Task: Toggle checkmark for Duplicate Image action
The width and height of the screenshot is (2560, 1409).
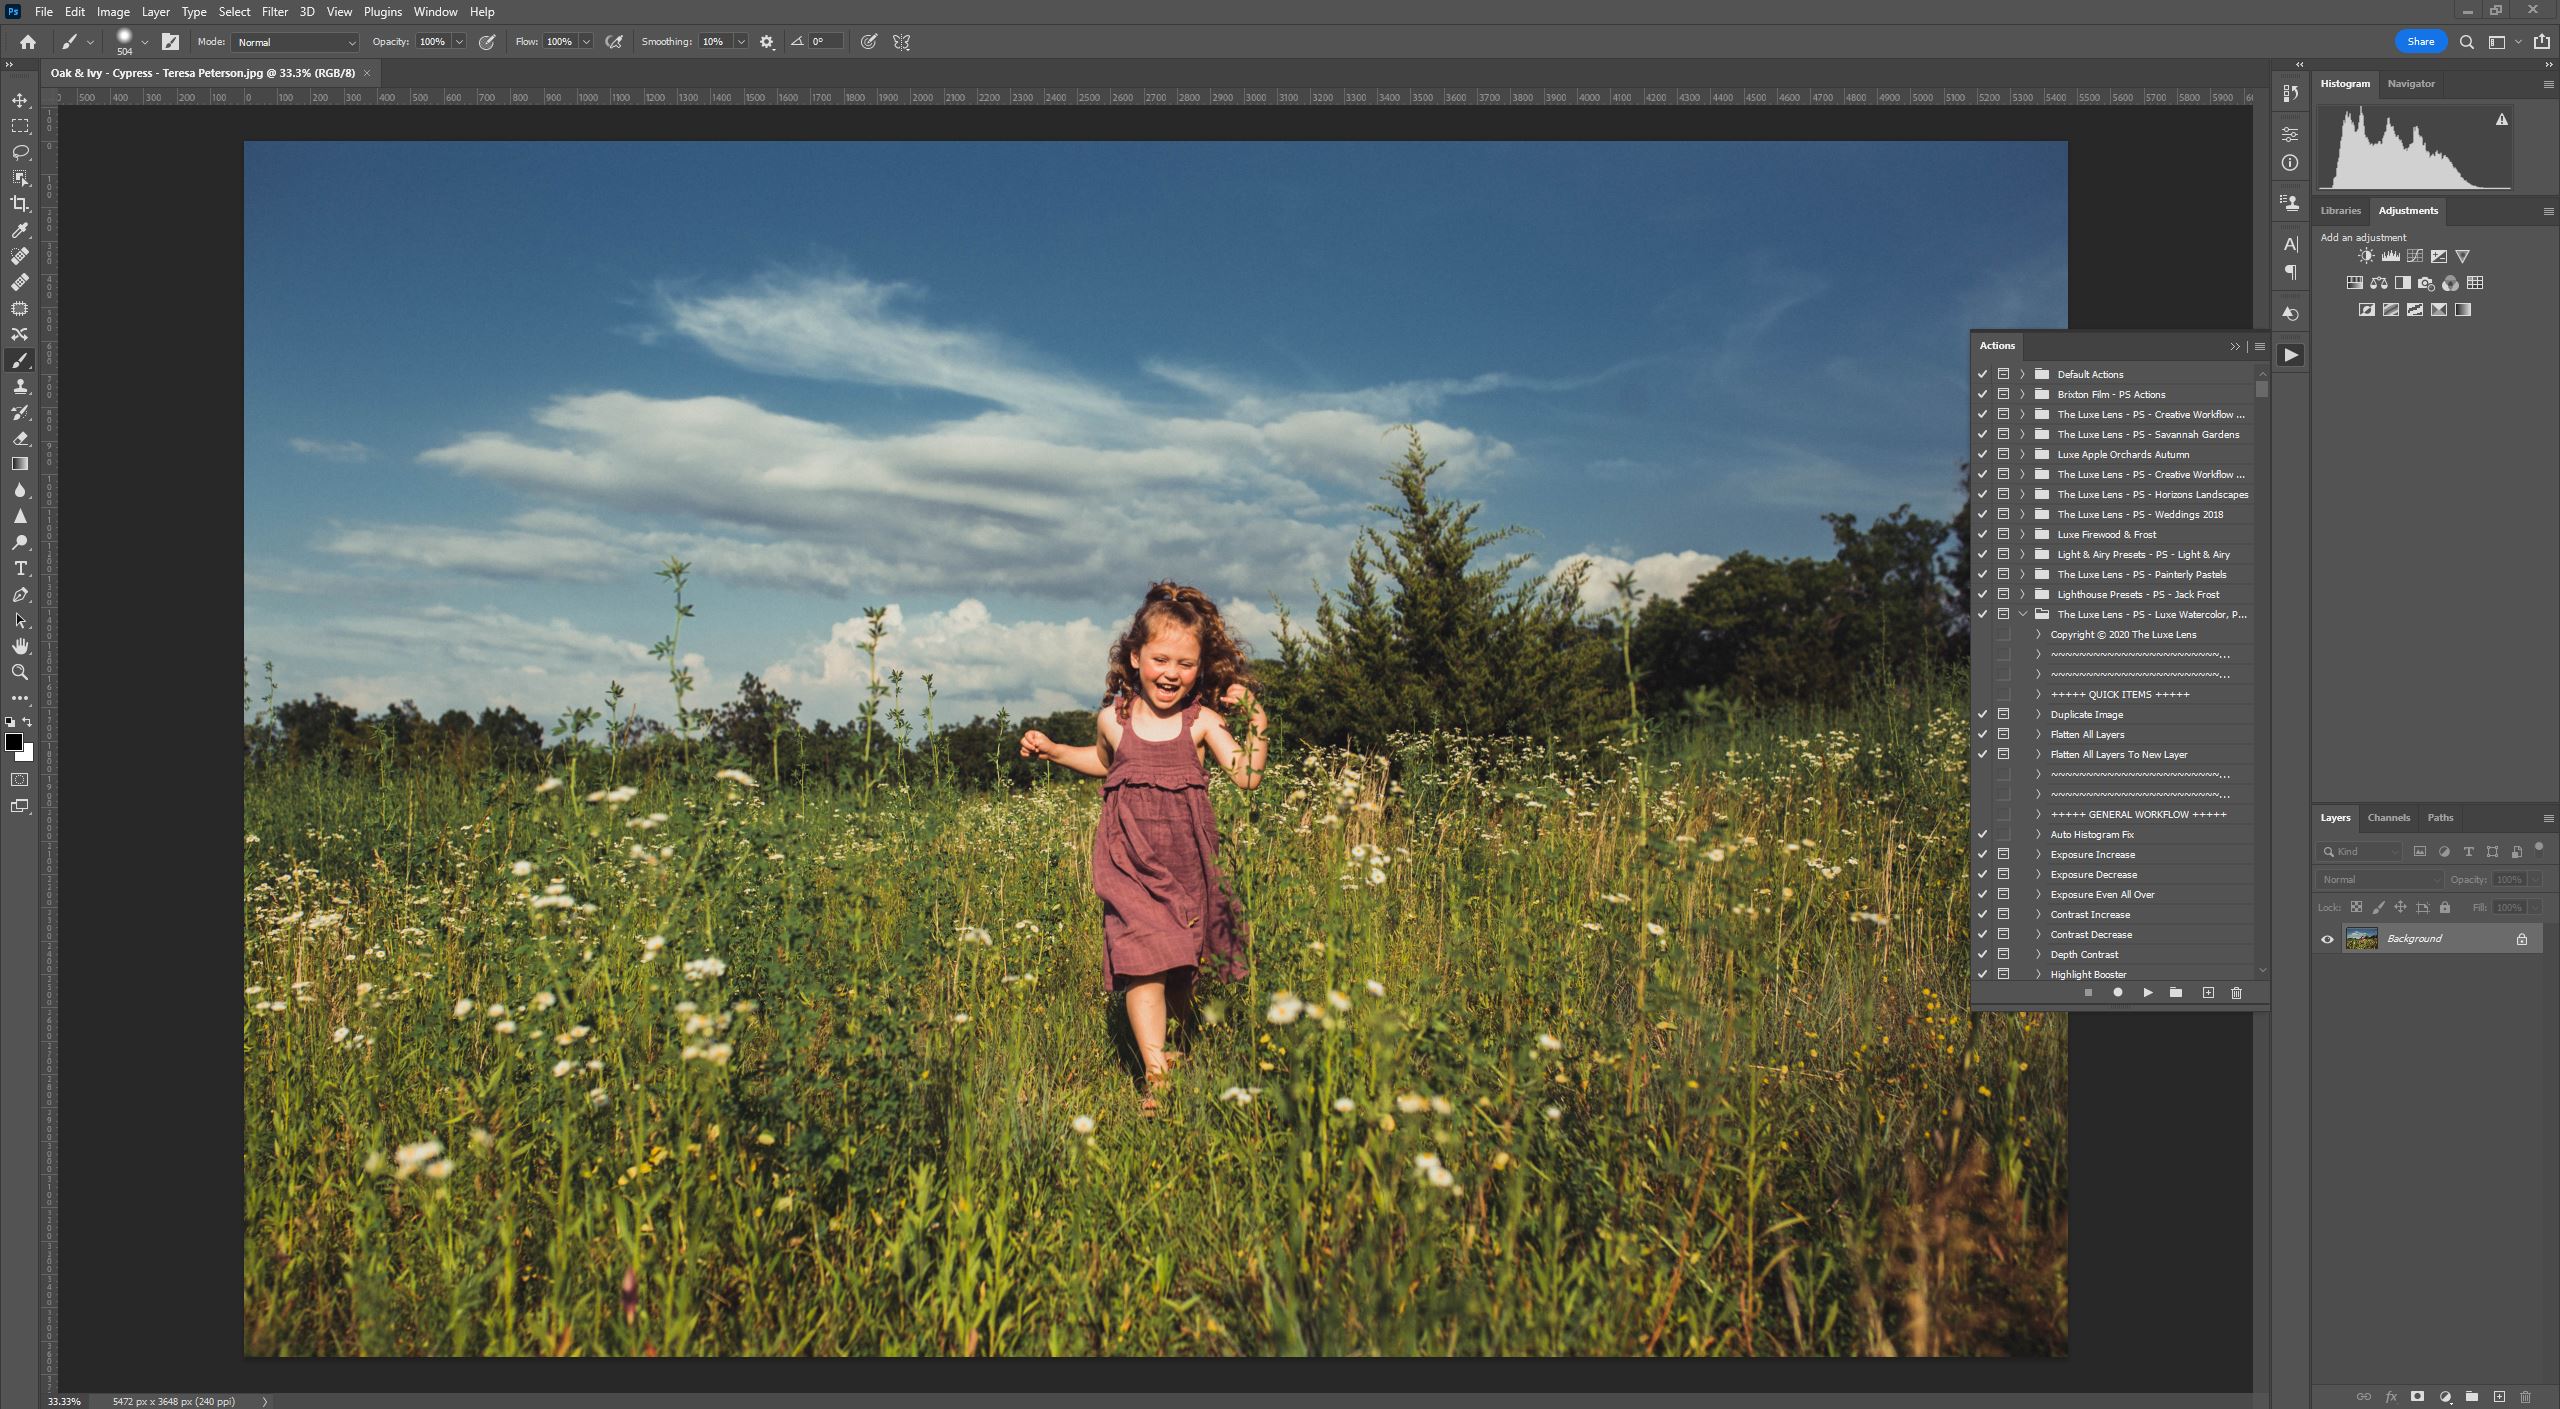Action: pyautogui.click(x=1982, y=714)
